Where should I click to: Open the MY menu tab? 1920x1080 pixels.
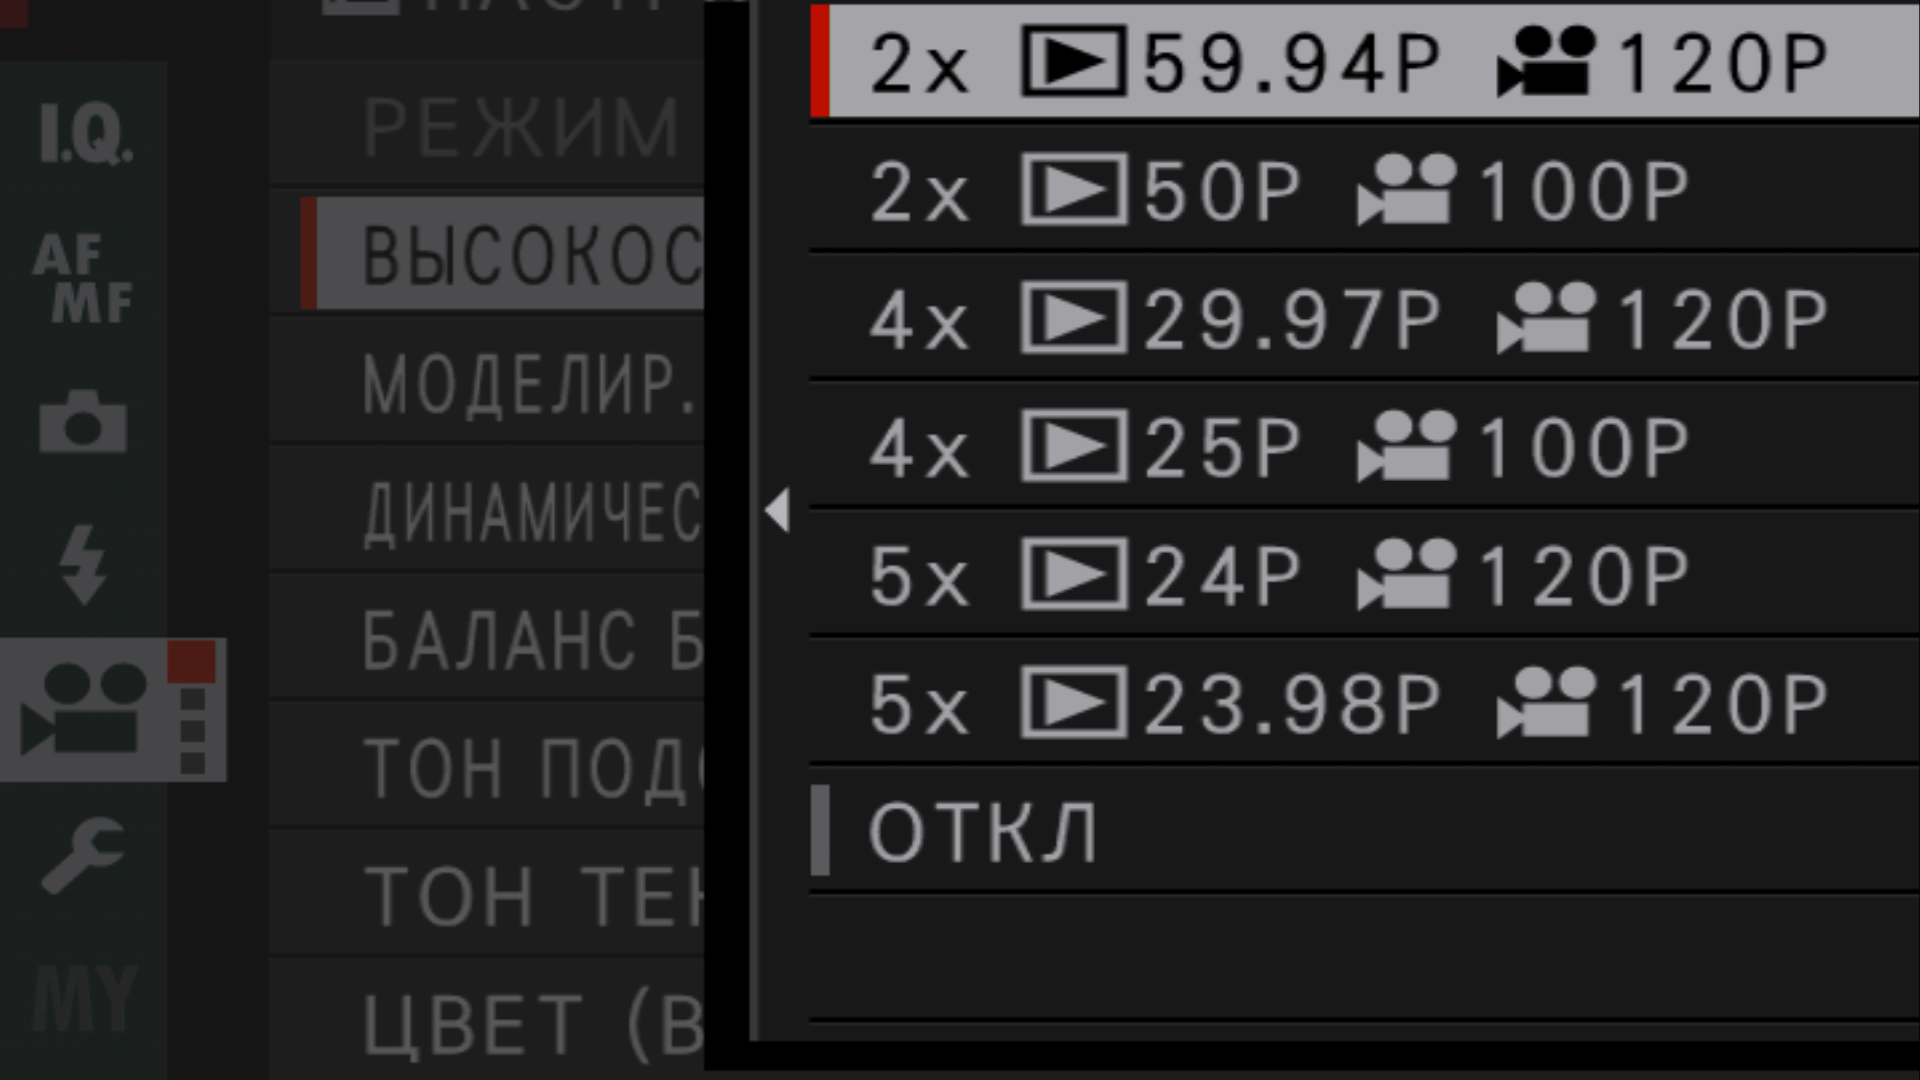click(84, 998)
